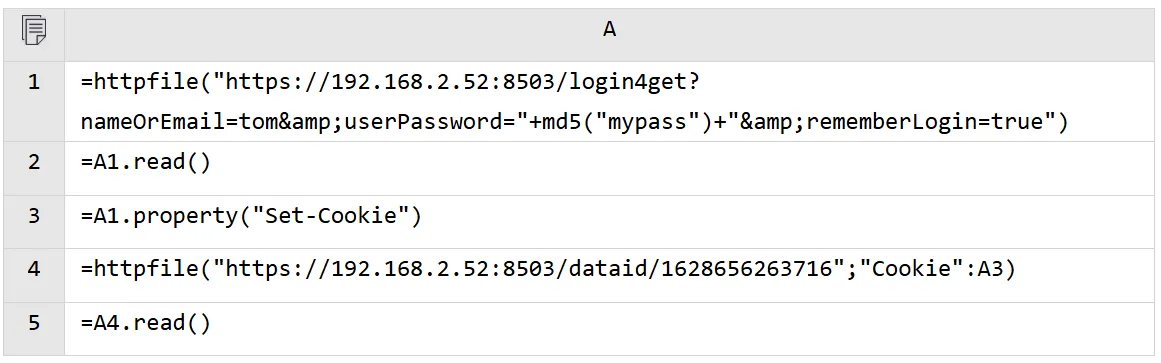Click the =A1.read() cell
The width and height of the screenshot is (1161, 363).
point(609,168)
